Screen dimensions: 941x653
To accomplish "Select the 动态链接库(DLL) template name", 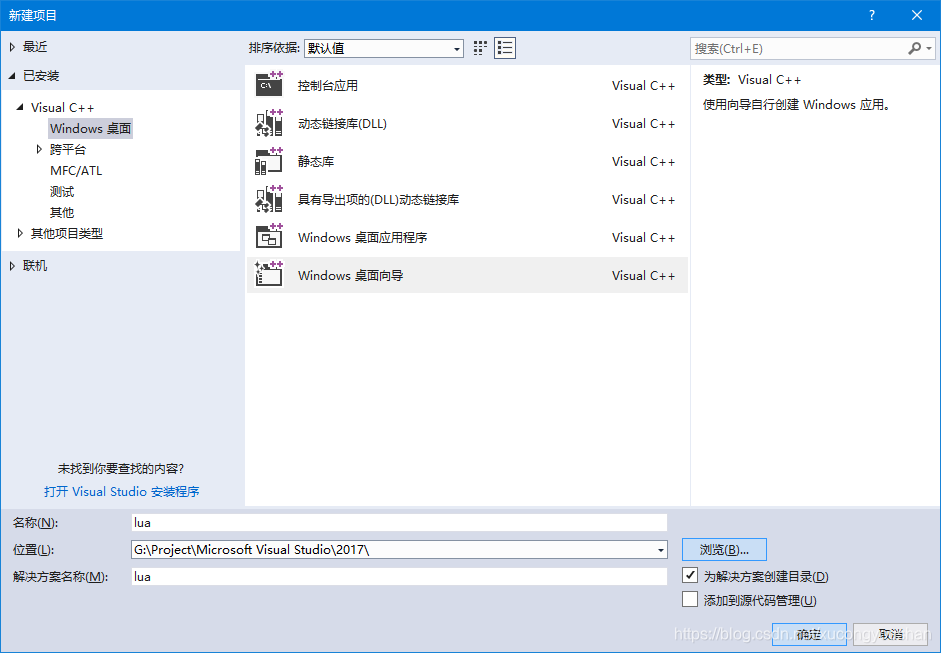I will [x=342, y=124].
